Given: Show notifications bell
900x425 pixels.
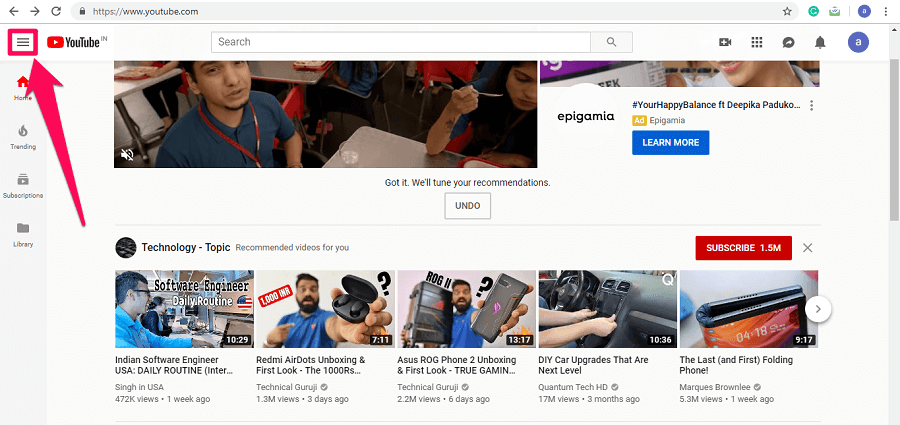Looking at the screenshot, I should click(x=820, y=42).
